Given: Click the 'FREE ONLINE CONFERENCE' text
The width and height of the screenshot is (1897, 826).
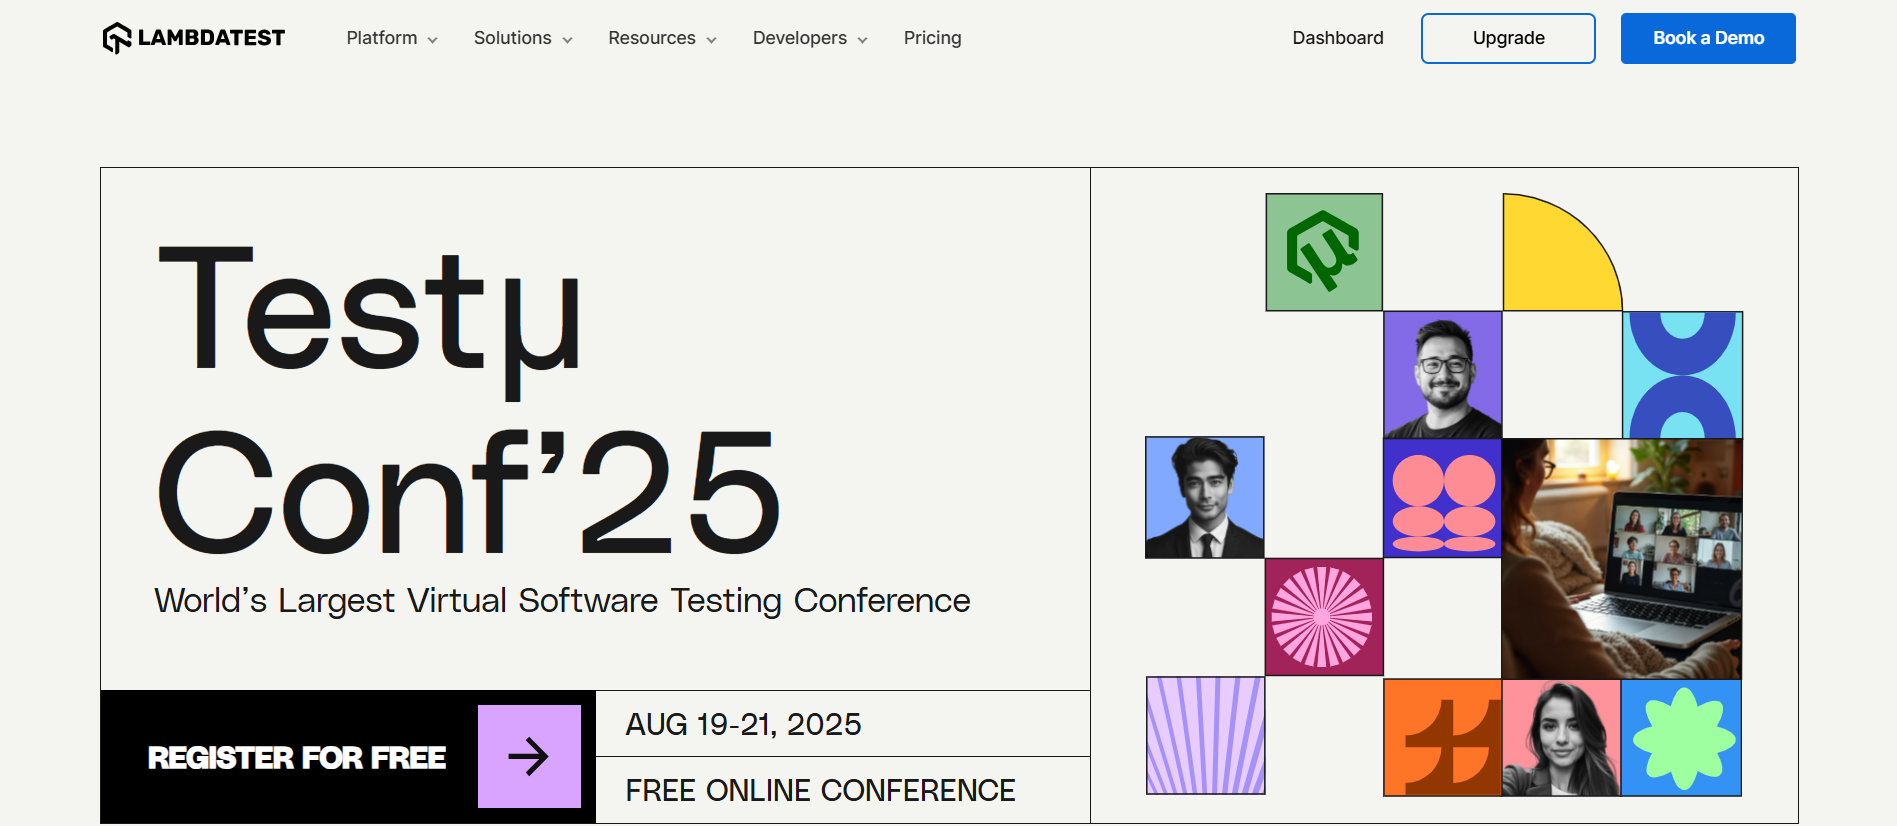Looking at the screenshot, I should click(820, 790).
